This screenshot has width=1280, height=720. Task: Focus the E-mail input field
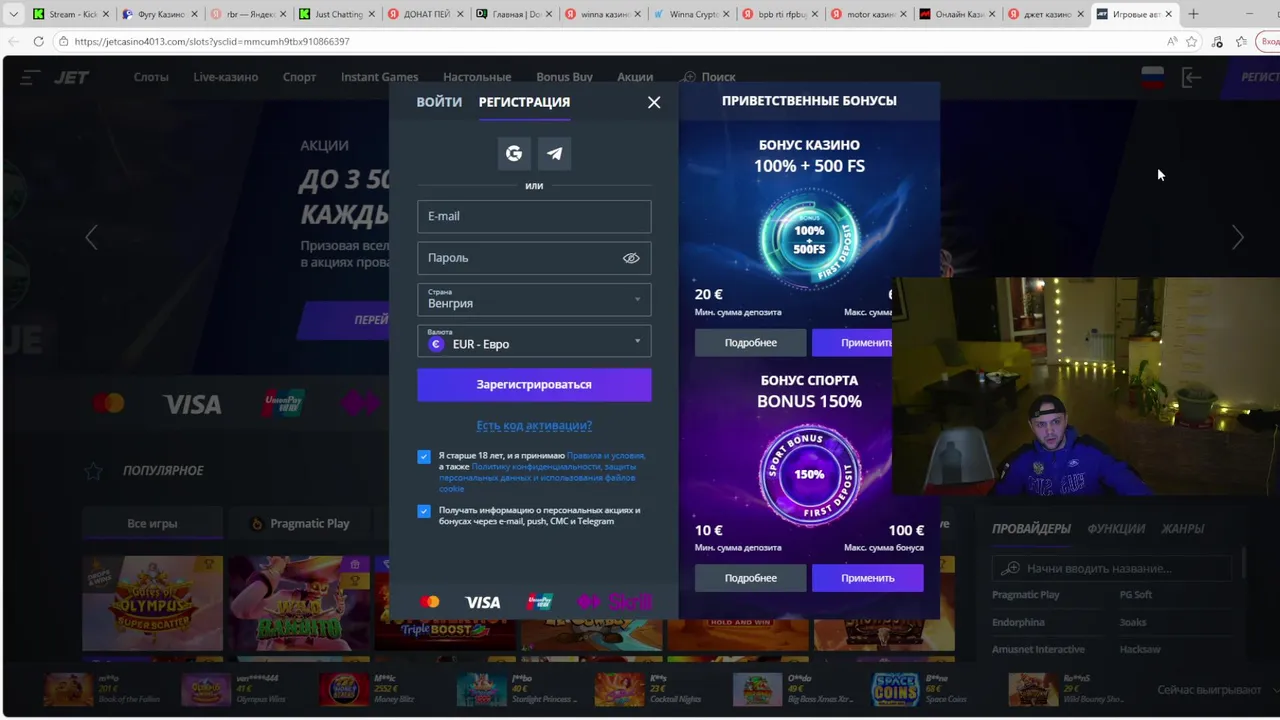coord(534,216)
